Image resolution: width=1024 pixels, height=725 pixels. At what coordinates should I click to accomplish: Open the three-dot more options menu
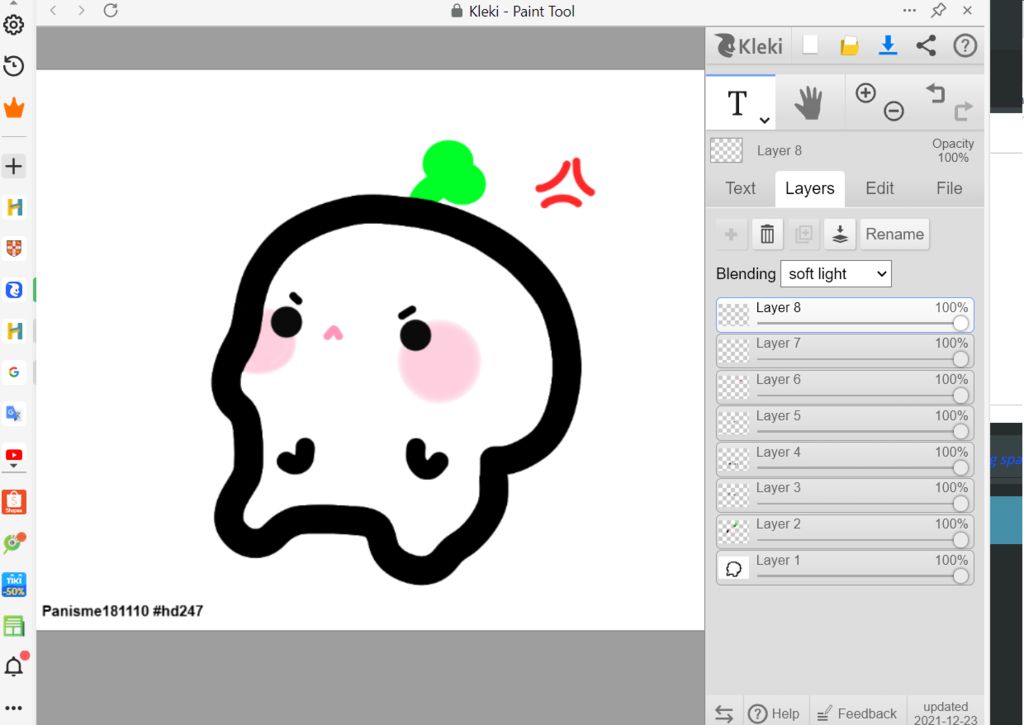pyautogui.click(x=909, y=10)
